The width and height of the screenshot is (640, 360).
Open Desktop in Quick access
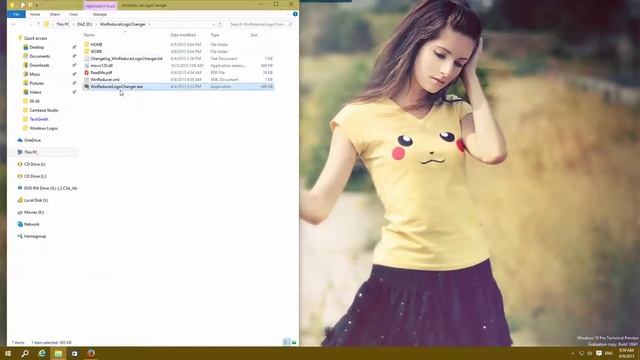[x=36, y=47]
